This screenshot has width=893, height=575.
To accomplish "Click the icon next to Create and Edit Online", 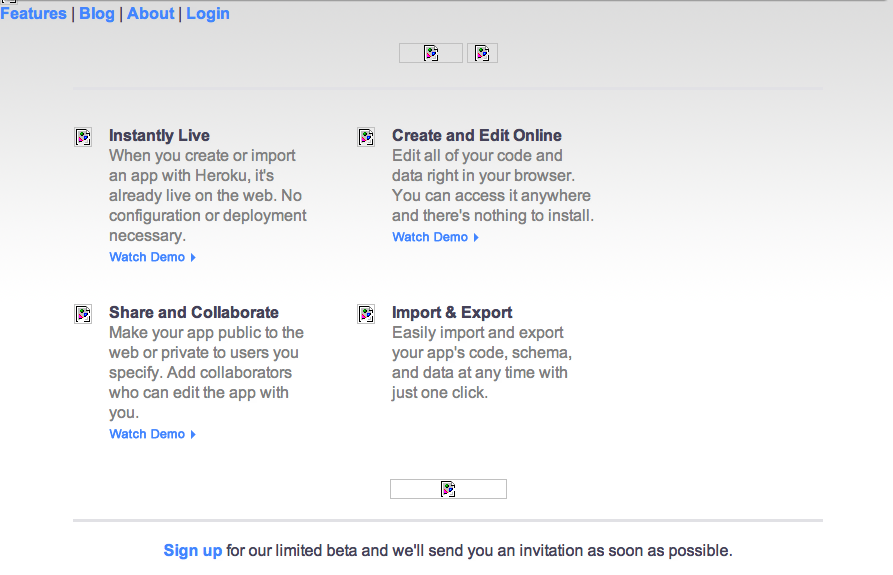I will (x=366, y=137).
